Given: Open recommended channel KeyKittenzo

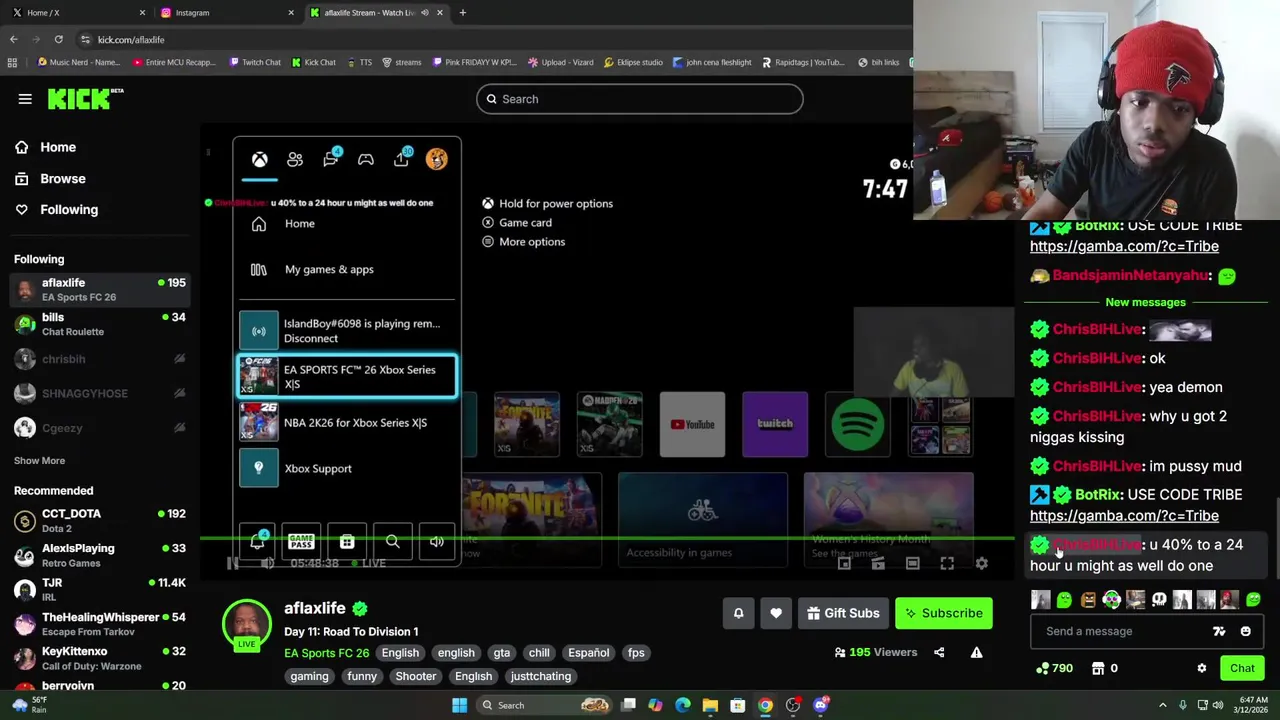Looking at the screenshot, I should click(100, 658).
